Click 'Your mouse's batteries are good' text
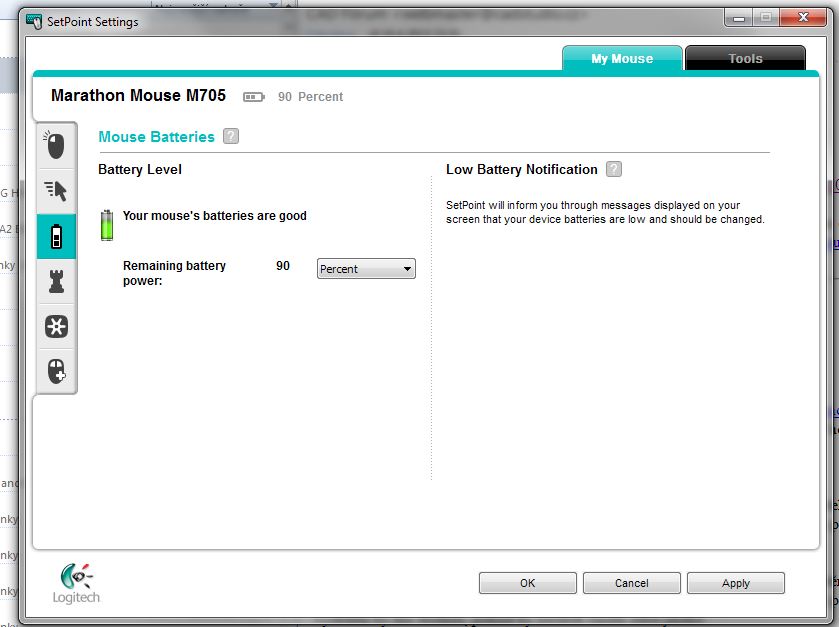Image resolution: width=839 pixels, height=627 pixels. point(215,216)
